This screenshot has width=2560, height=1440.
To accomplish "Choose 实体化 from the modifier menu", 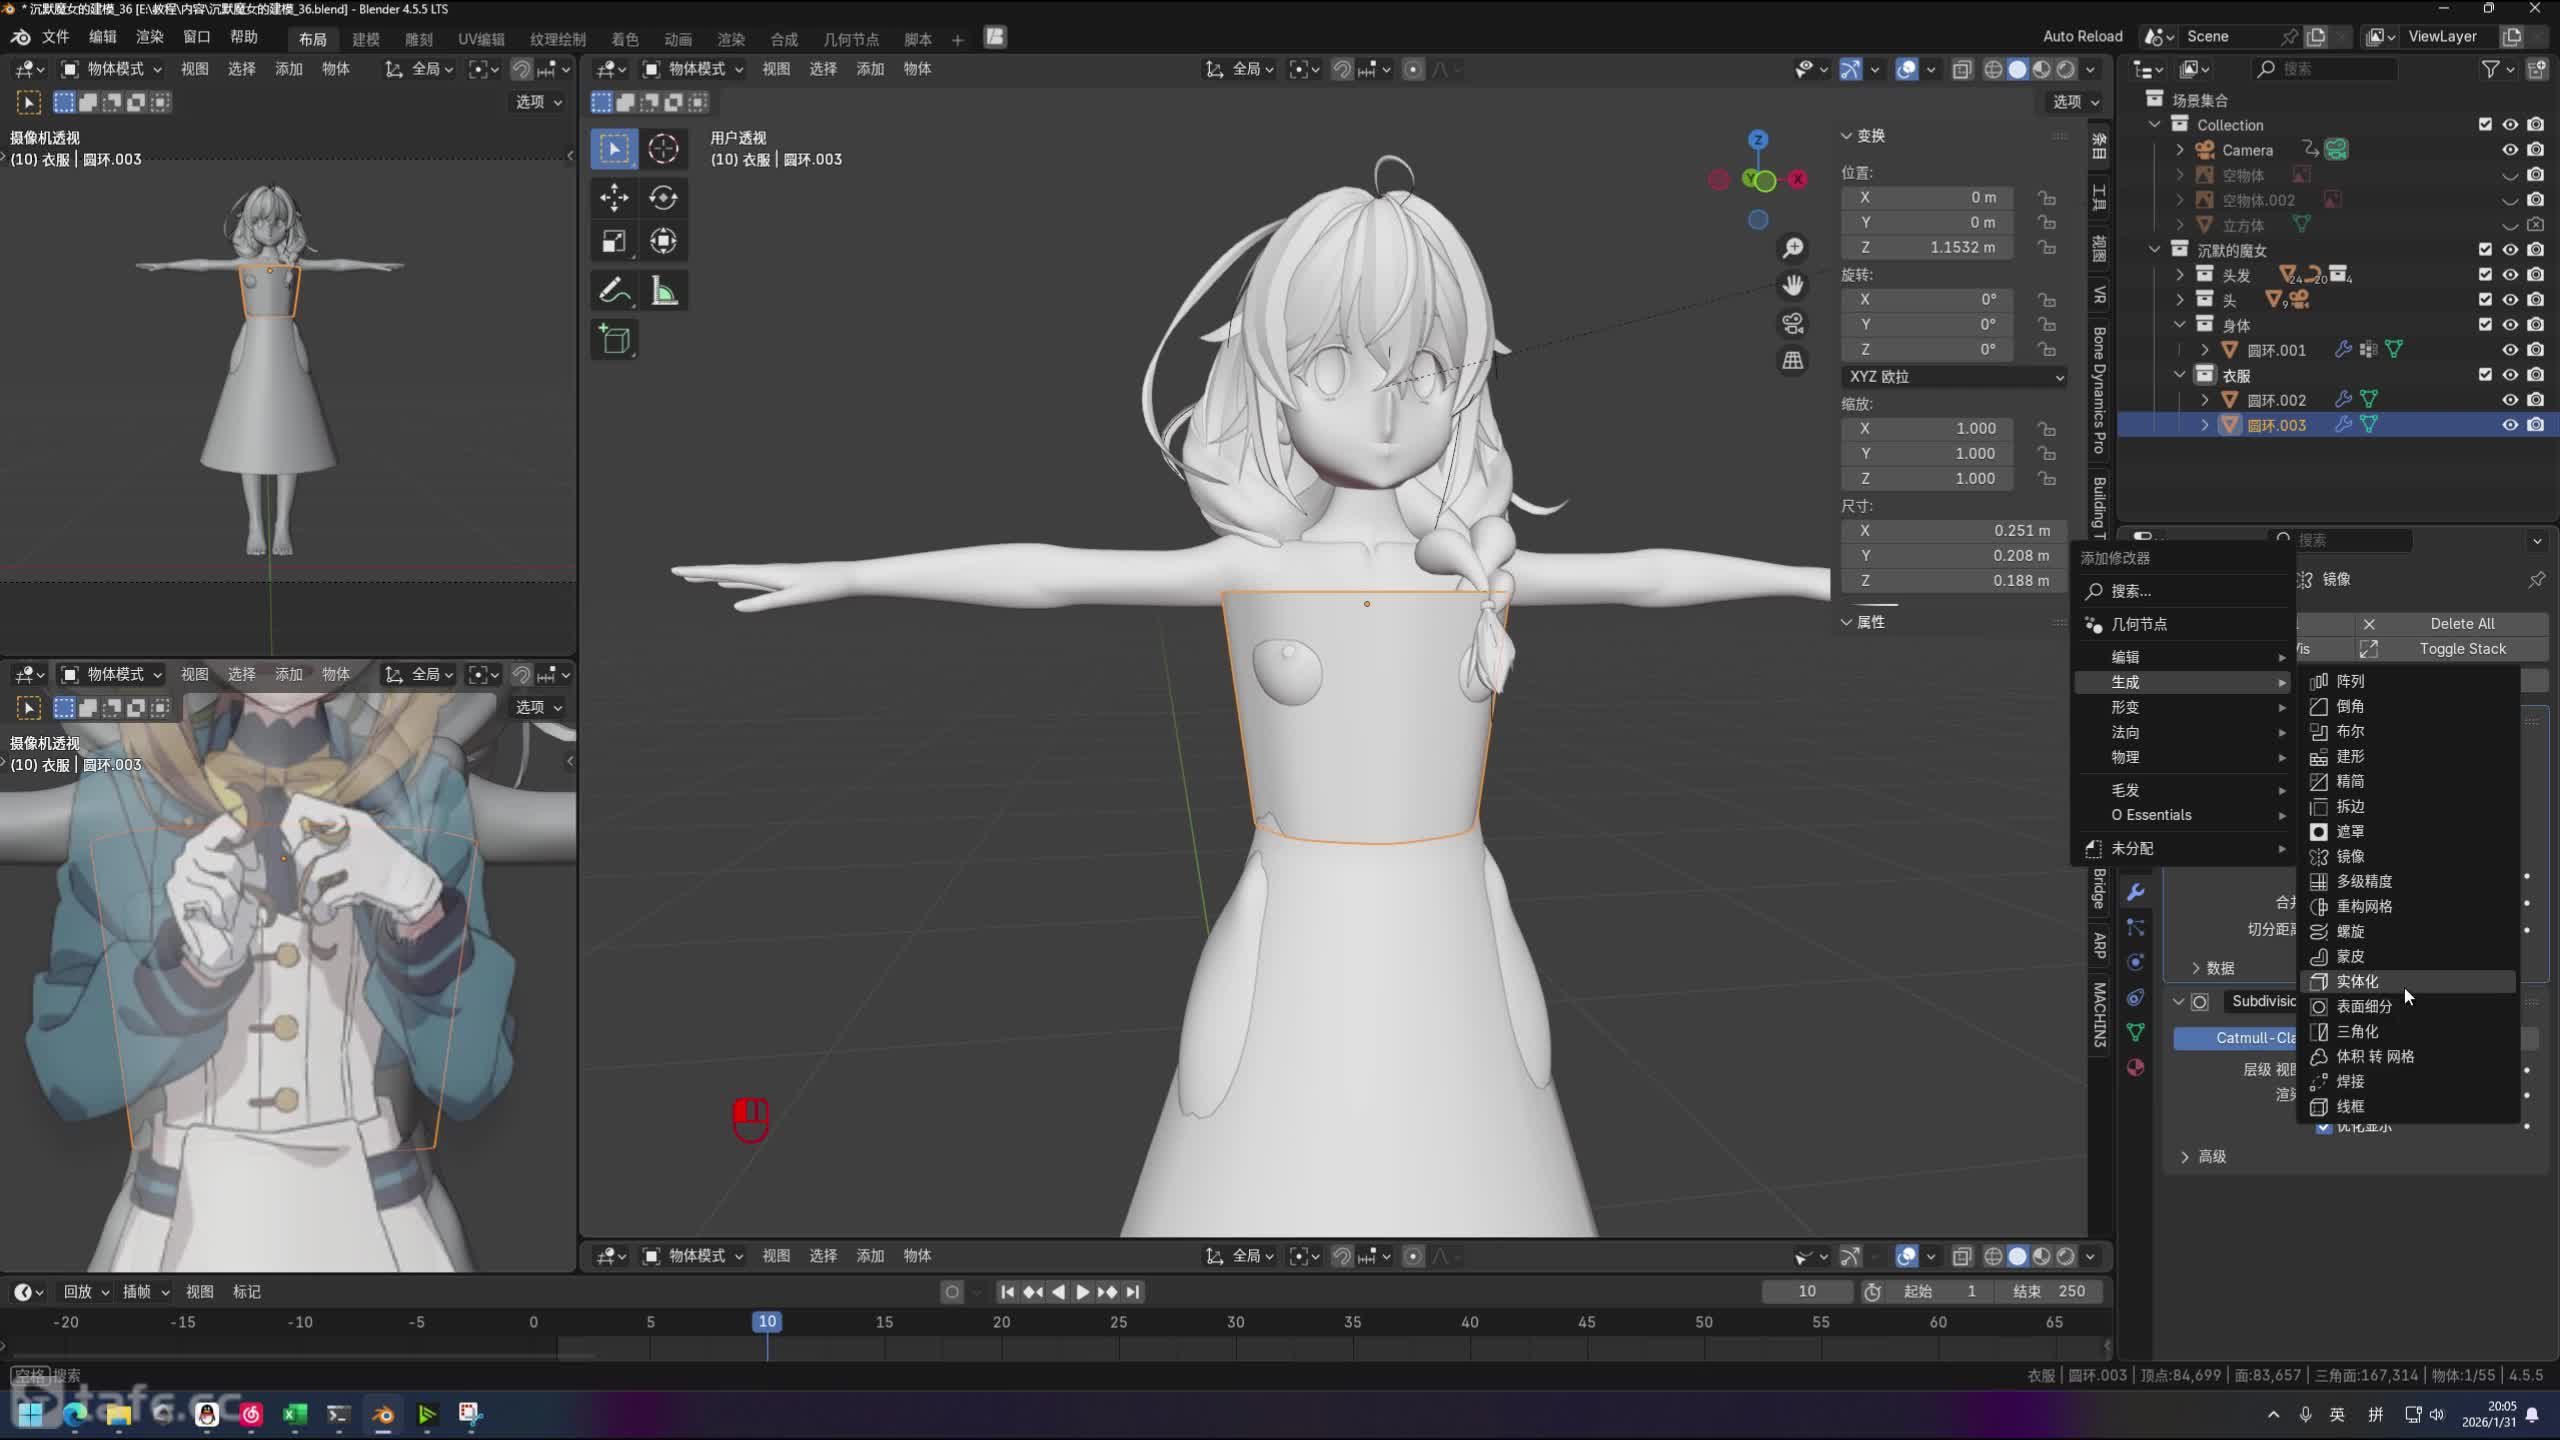I will pos(2360,981).
